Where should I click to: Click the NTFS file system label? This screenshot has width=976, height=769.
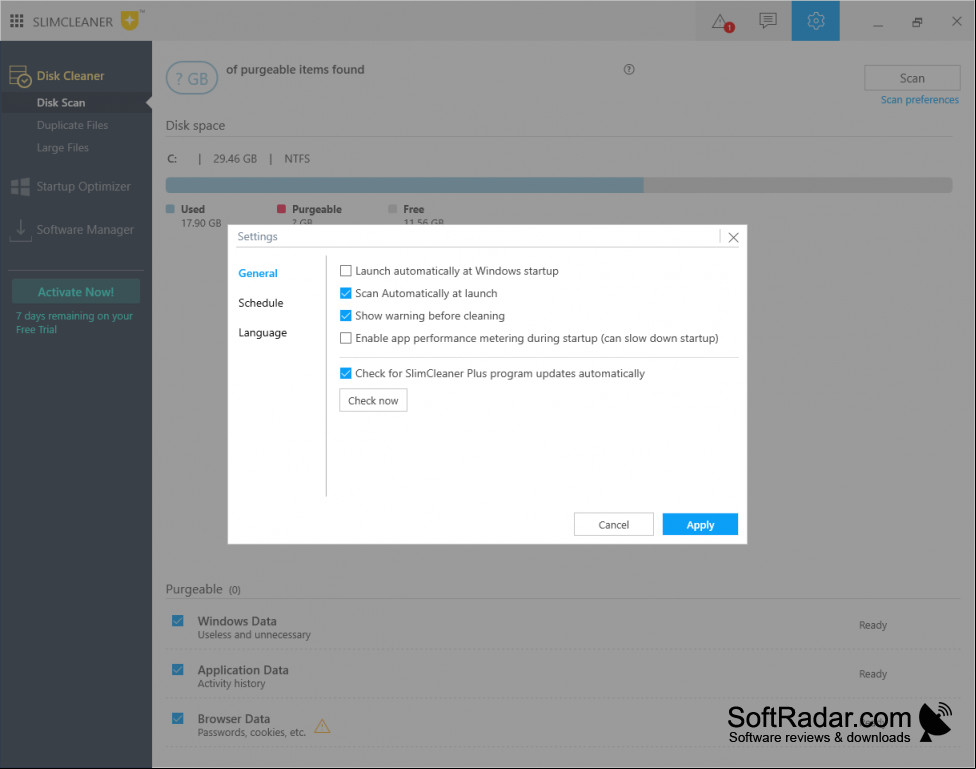[297, 159]
